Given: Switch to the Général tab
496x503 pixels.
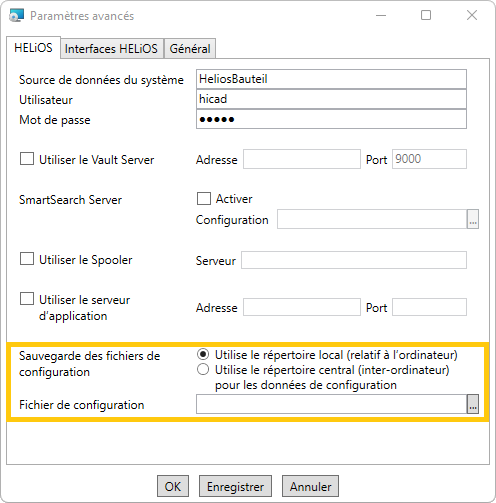Looking at the screenshot, I should click(190, 49).
